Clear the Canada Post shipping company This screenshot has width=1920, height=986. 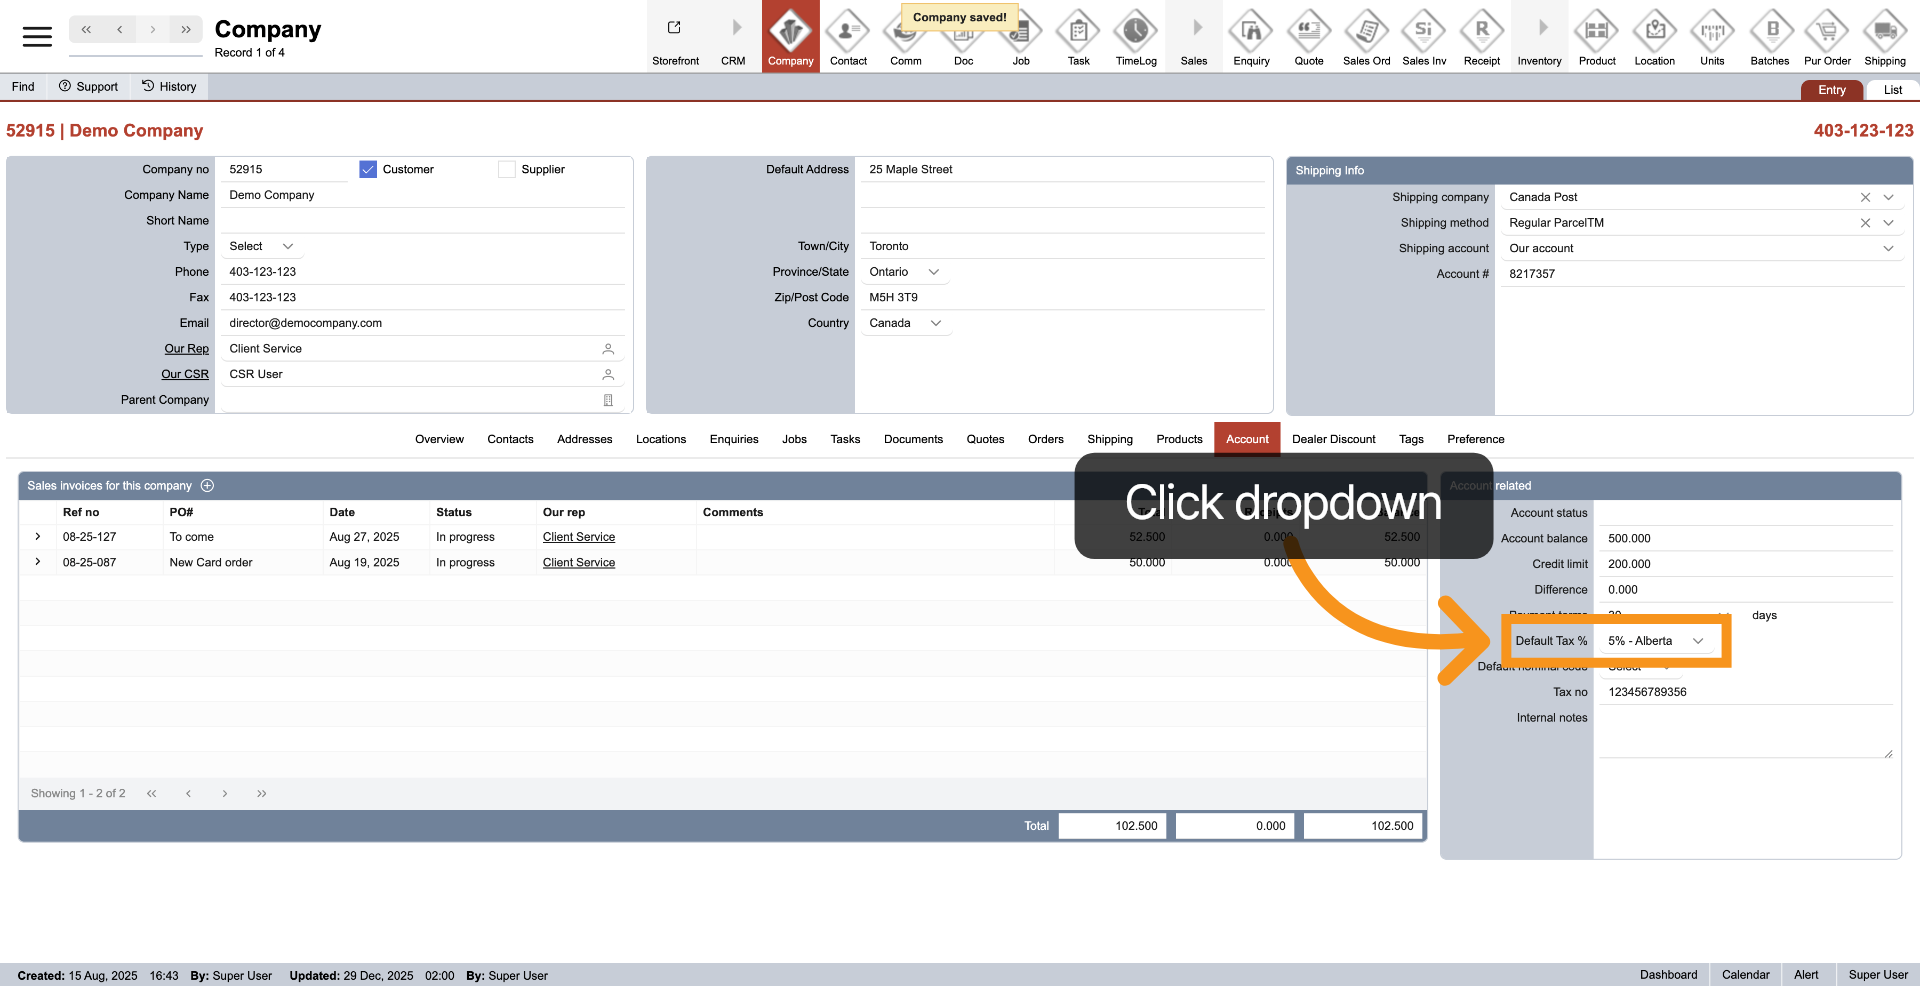(x=1865, y=198)
